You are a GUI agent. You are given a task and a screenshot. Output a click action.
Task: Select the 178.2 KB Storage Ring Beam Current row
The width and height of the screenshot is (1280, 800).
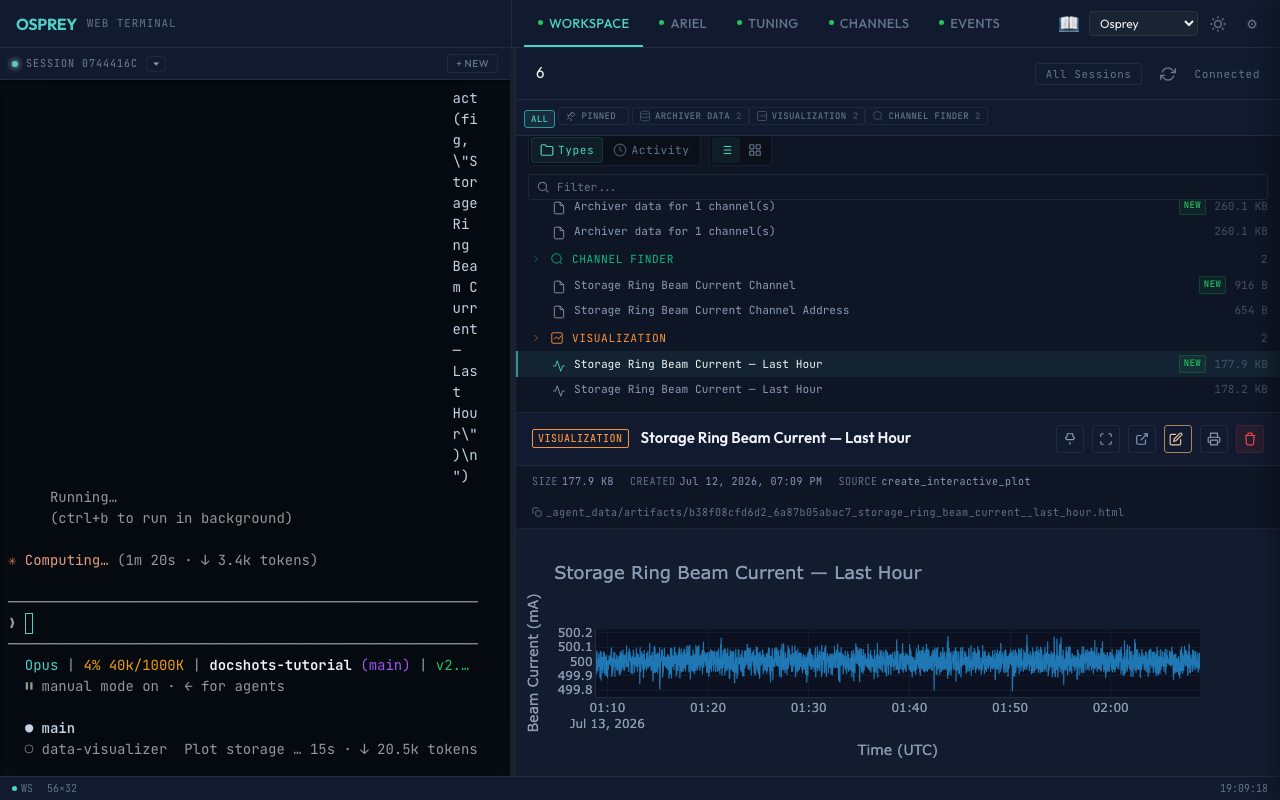pos(896,389)
